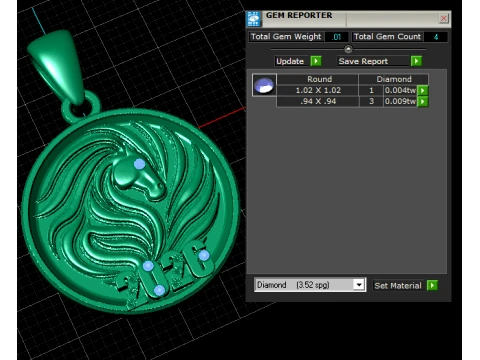The image size is (480, 360).
Task: Click green arrow for 0.009tw row
Action: [x=423, y=101]
